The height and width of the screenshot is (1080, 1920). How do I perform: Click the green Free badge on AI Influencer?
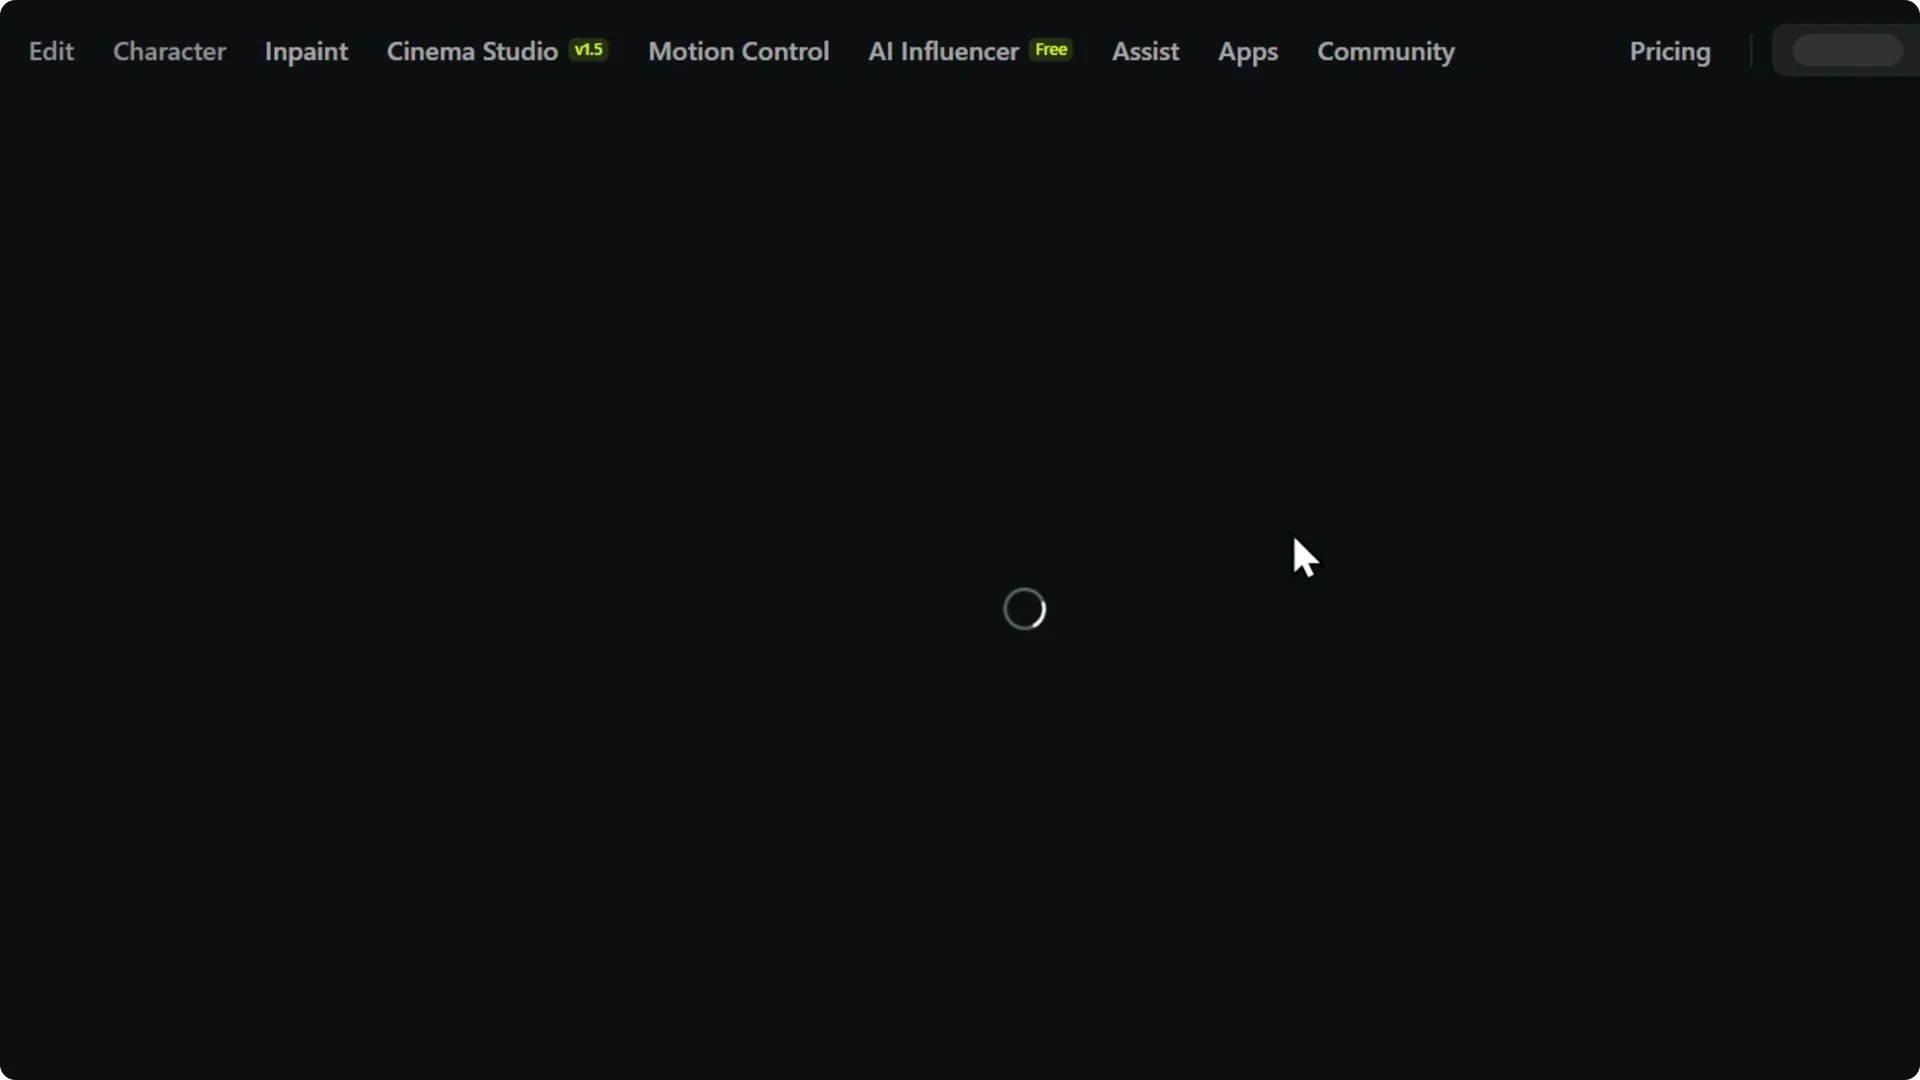pos(1051,49)
